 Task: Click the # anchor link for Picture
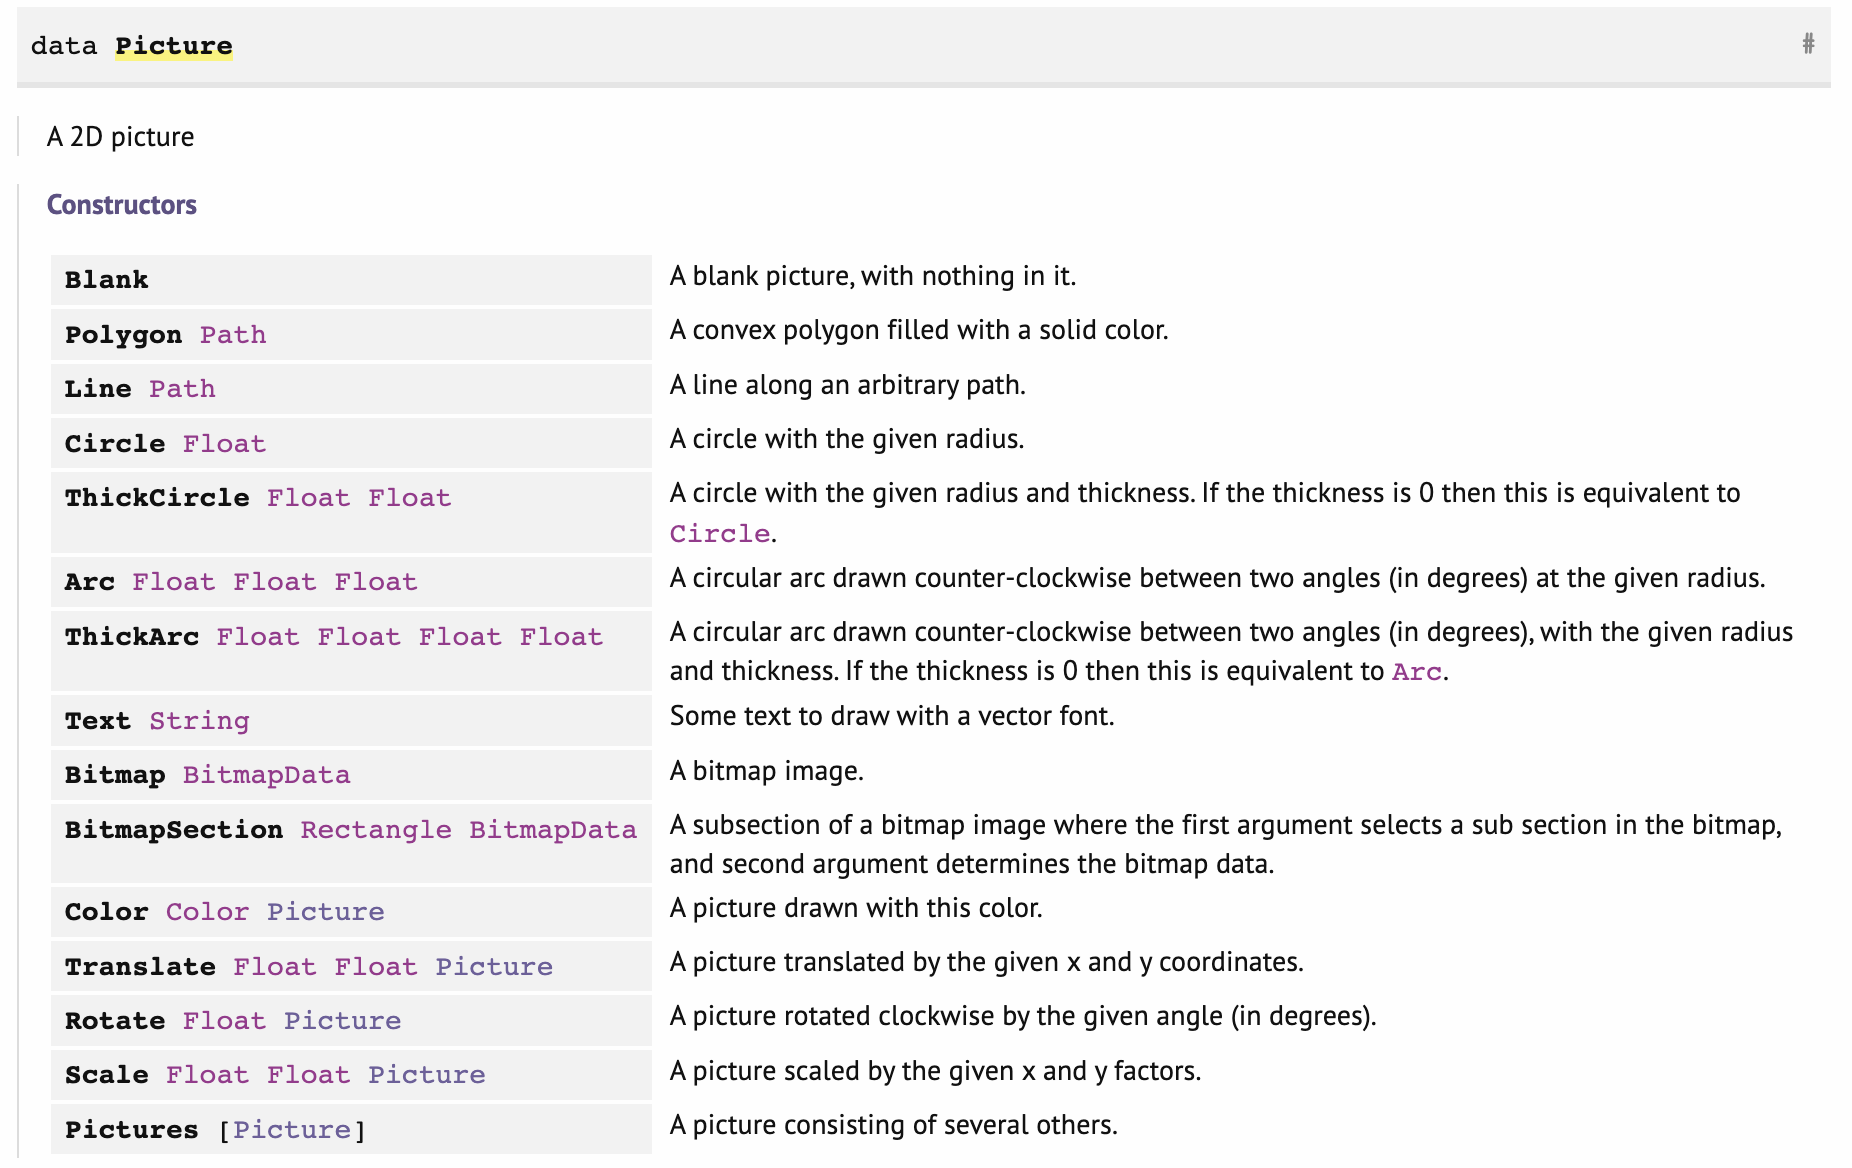pos(1808,44)
